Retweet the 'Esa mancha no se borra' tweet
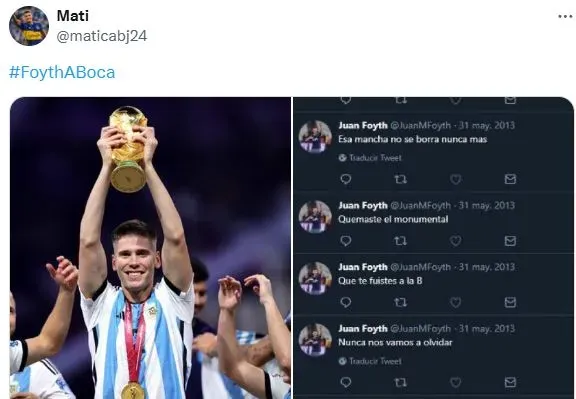The image size is (576, 399). point(400,179)
